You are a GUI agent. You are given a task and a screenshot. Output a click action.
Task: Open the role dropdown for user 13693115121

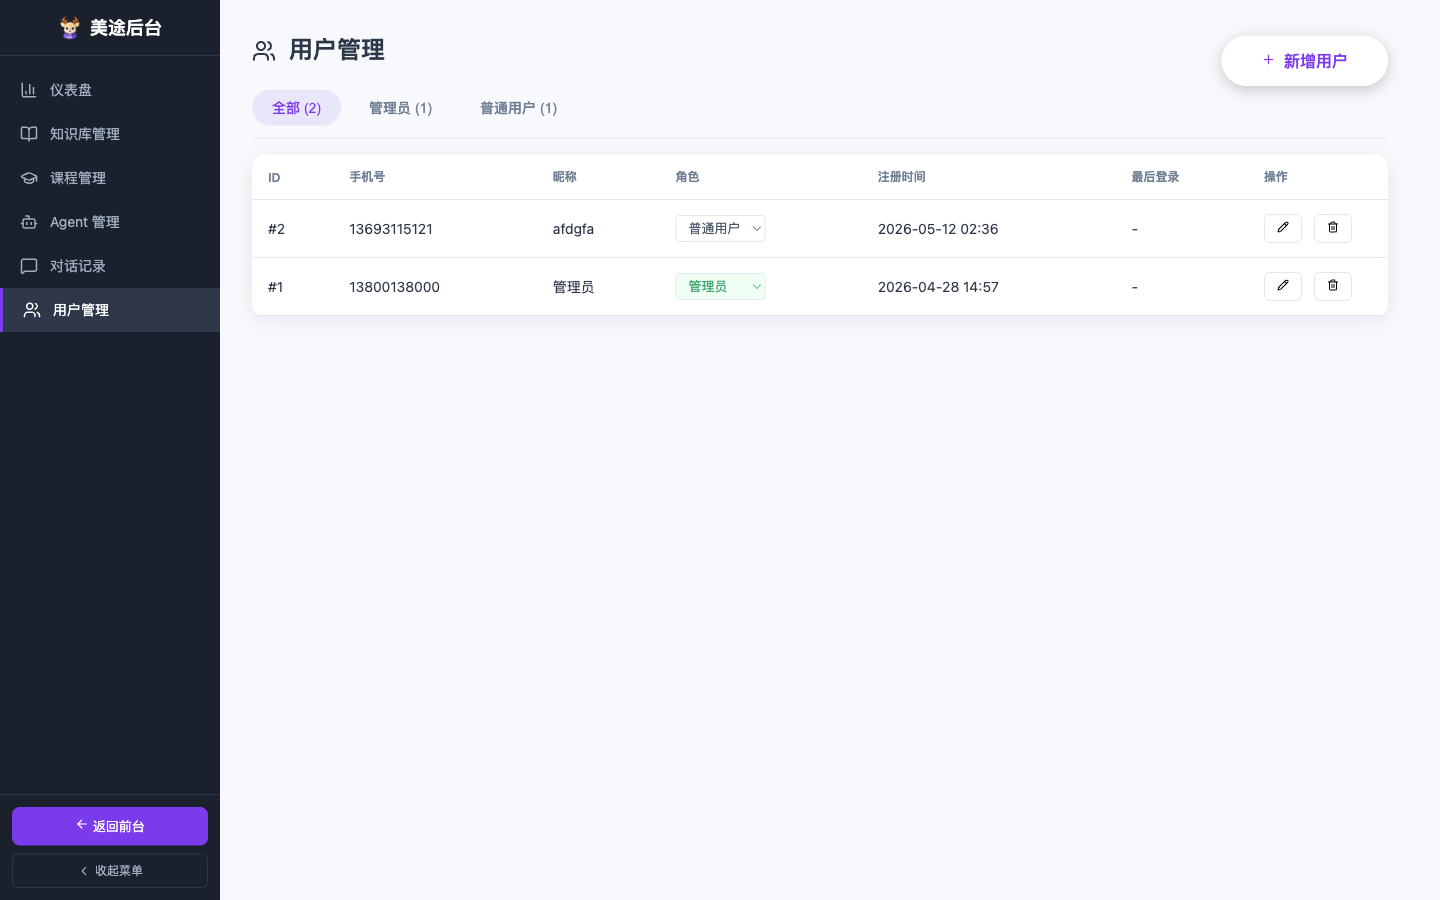coord(720,229)
